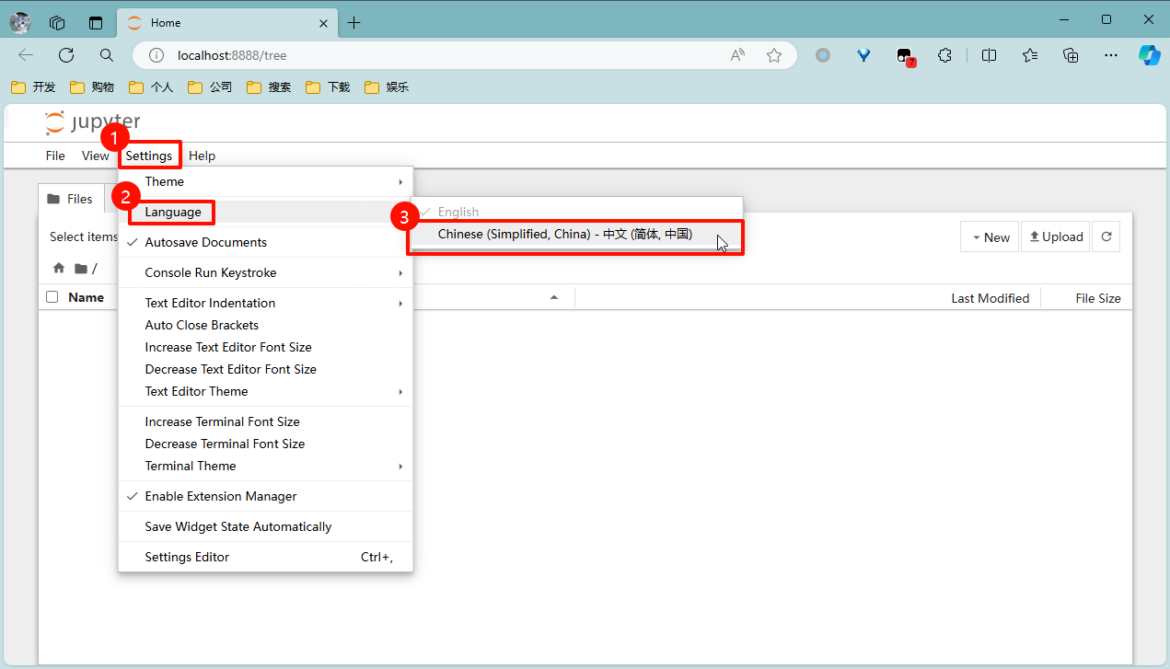Open browser extensions puzzle icon
1170x669 pixels.
[945, 55]
